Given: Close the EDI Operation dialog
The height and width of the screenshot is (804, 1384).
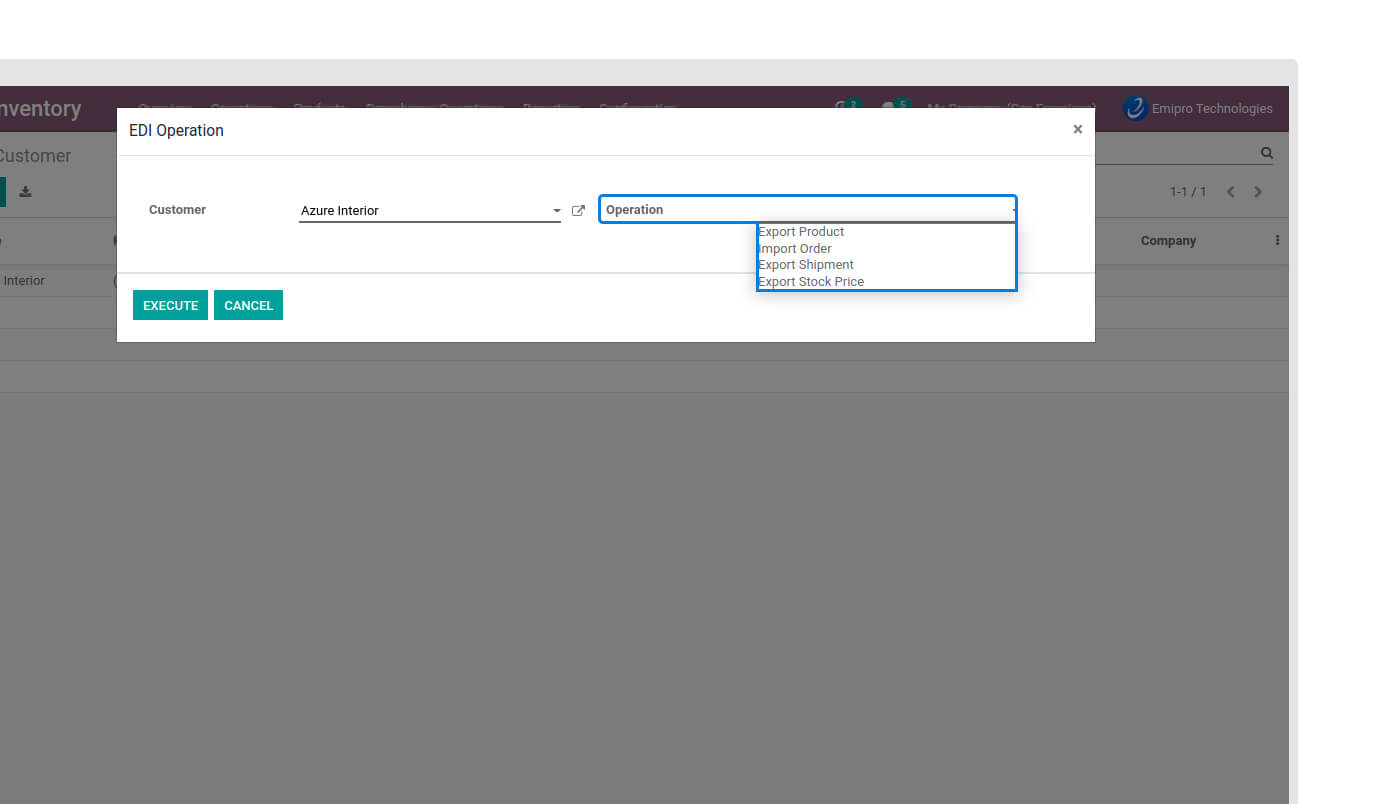Looking at the screenshot, I should (x=1077, y=129).
